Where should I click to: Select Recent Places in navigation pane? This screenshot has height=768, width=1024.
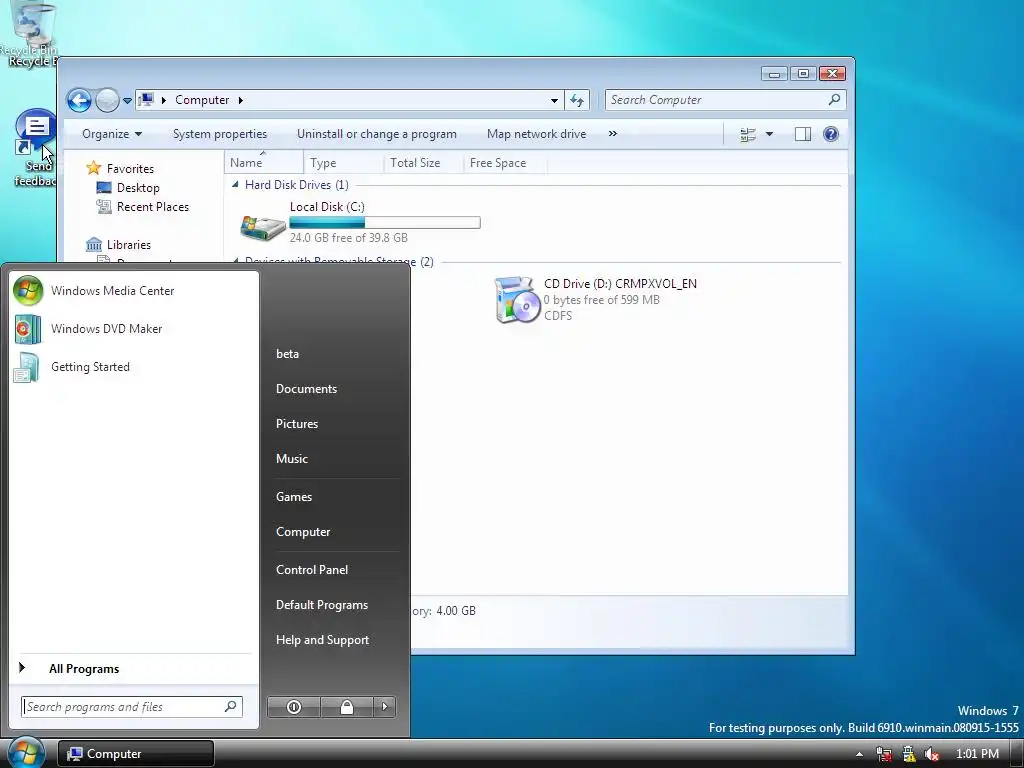pos(152,206)
